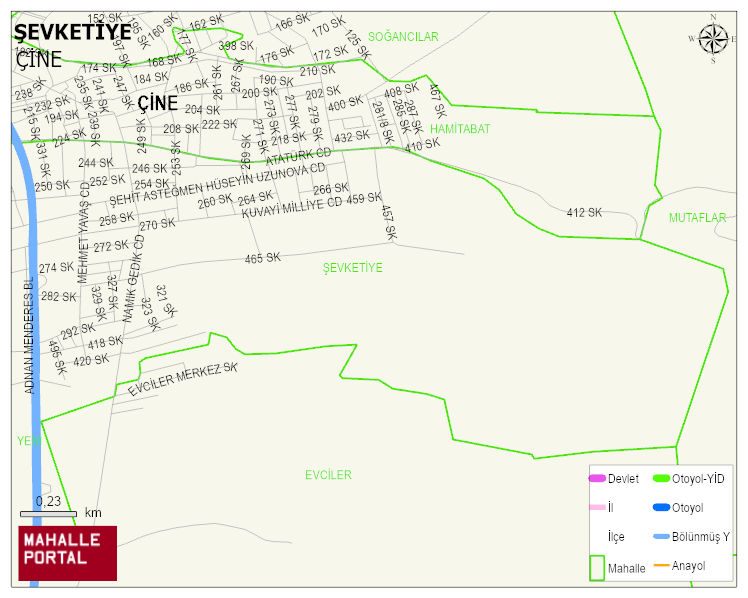Click the compass rose icon
The image size is (748, 598).
714,39
